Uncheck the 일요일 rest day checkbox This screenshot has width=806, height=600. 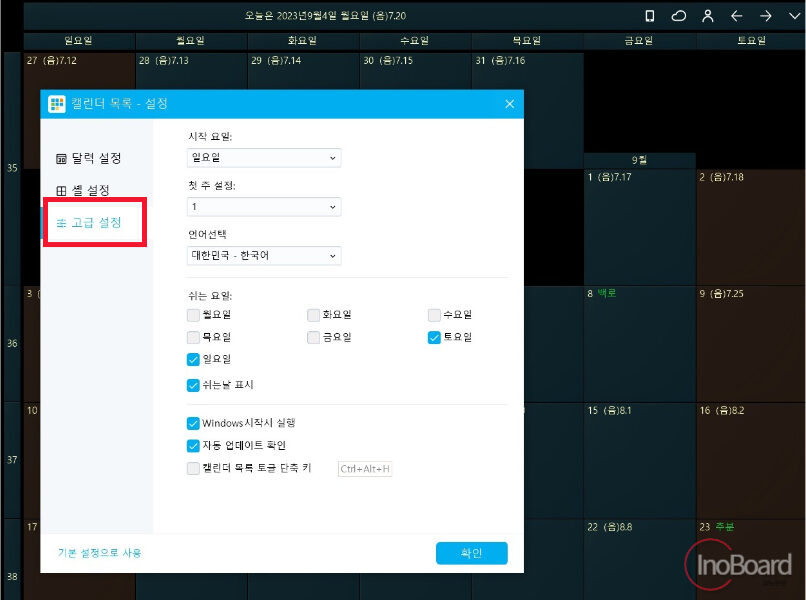pos(193,359)
